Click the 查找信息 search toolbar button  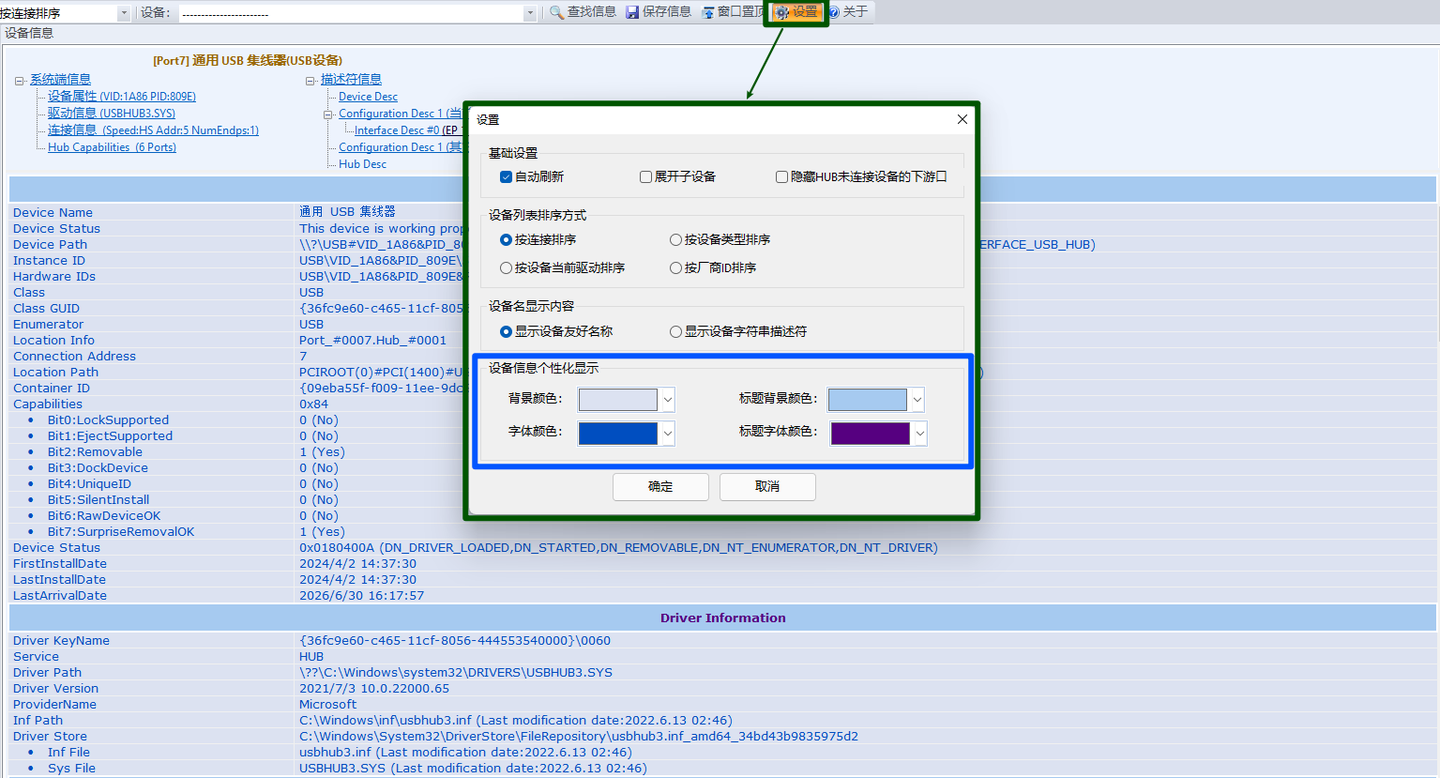click(x=583, y=12)
